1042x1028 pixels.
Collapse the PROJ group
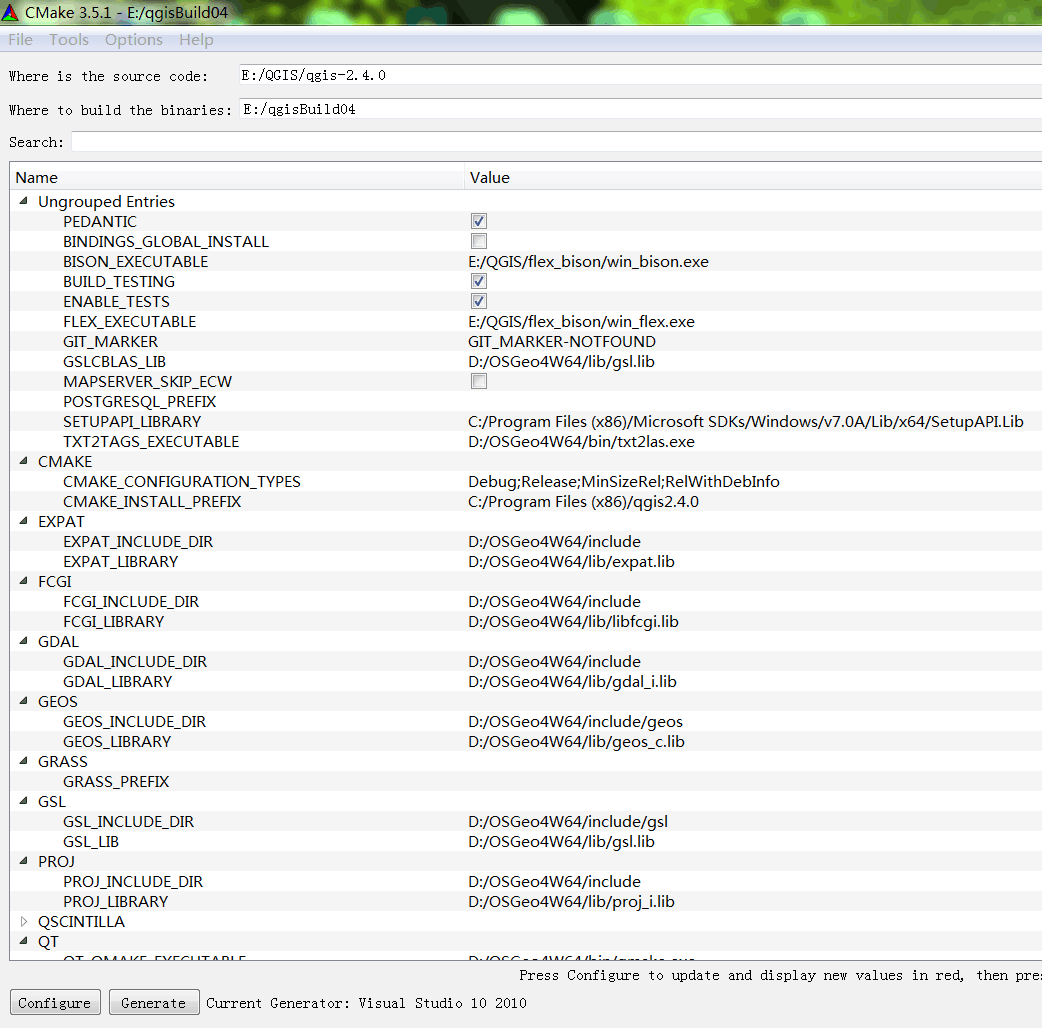coord(24,861)
